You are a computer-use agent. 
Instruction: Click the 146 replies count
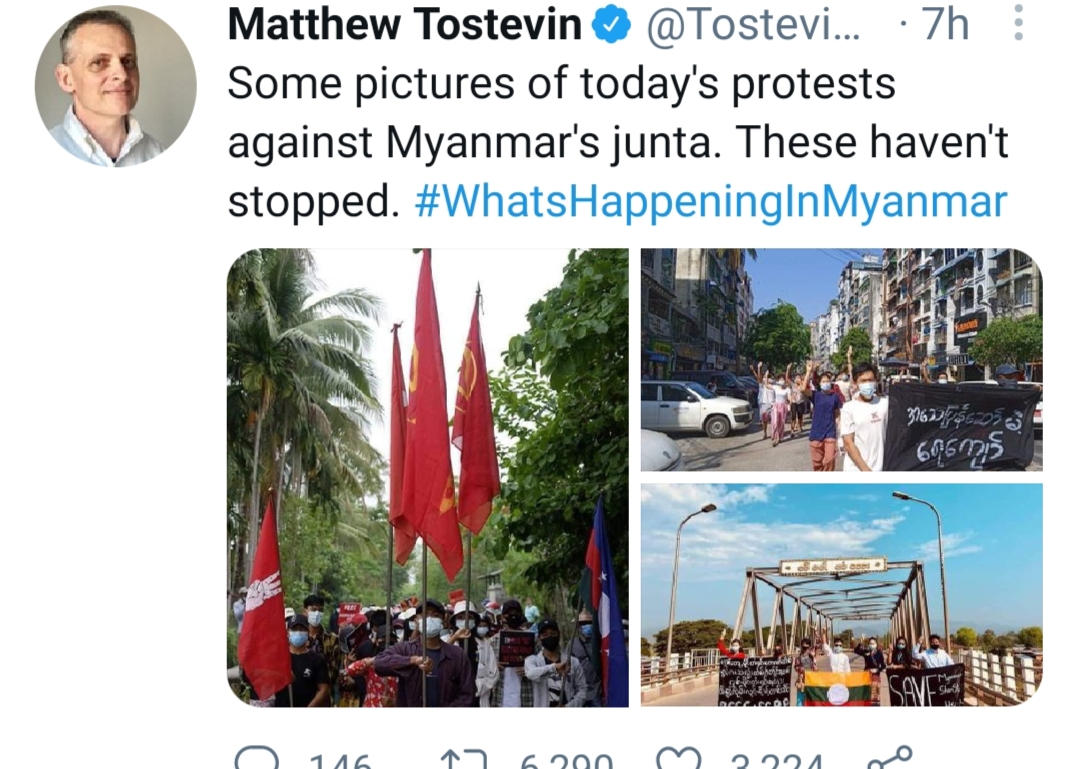pos(340,761)
